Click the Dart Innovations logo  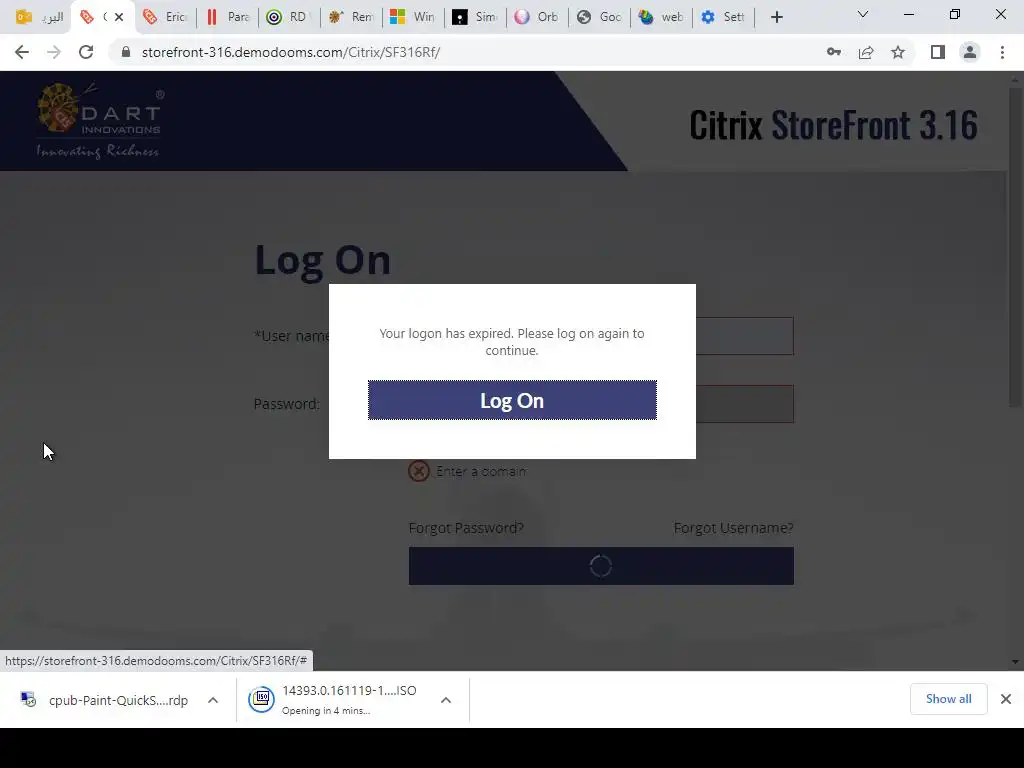(x=99, y=121)
